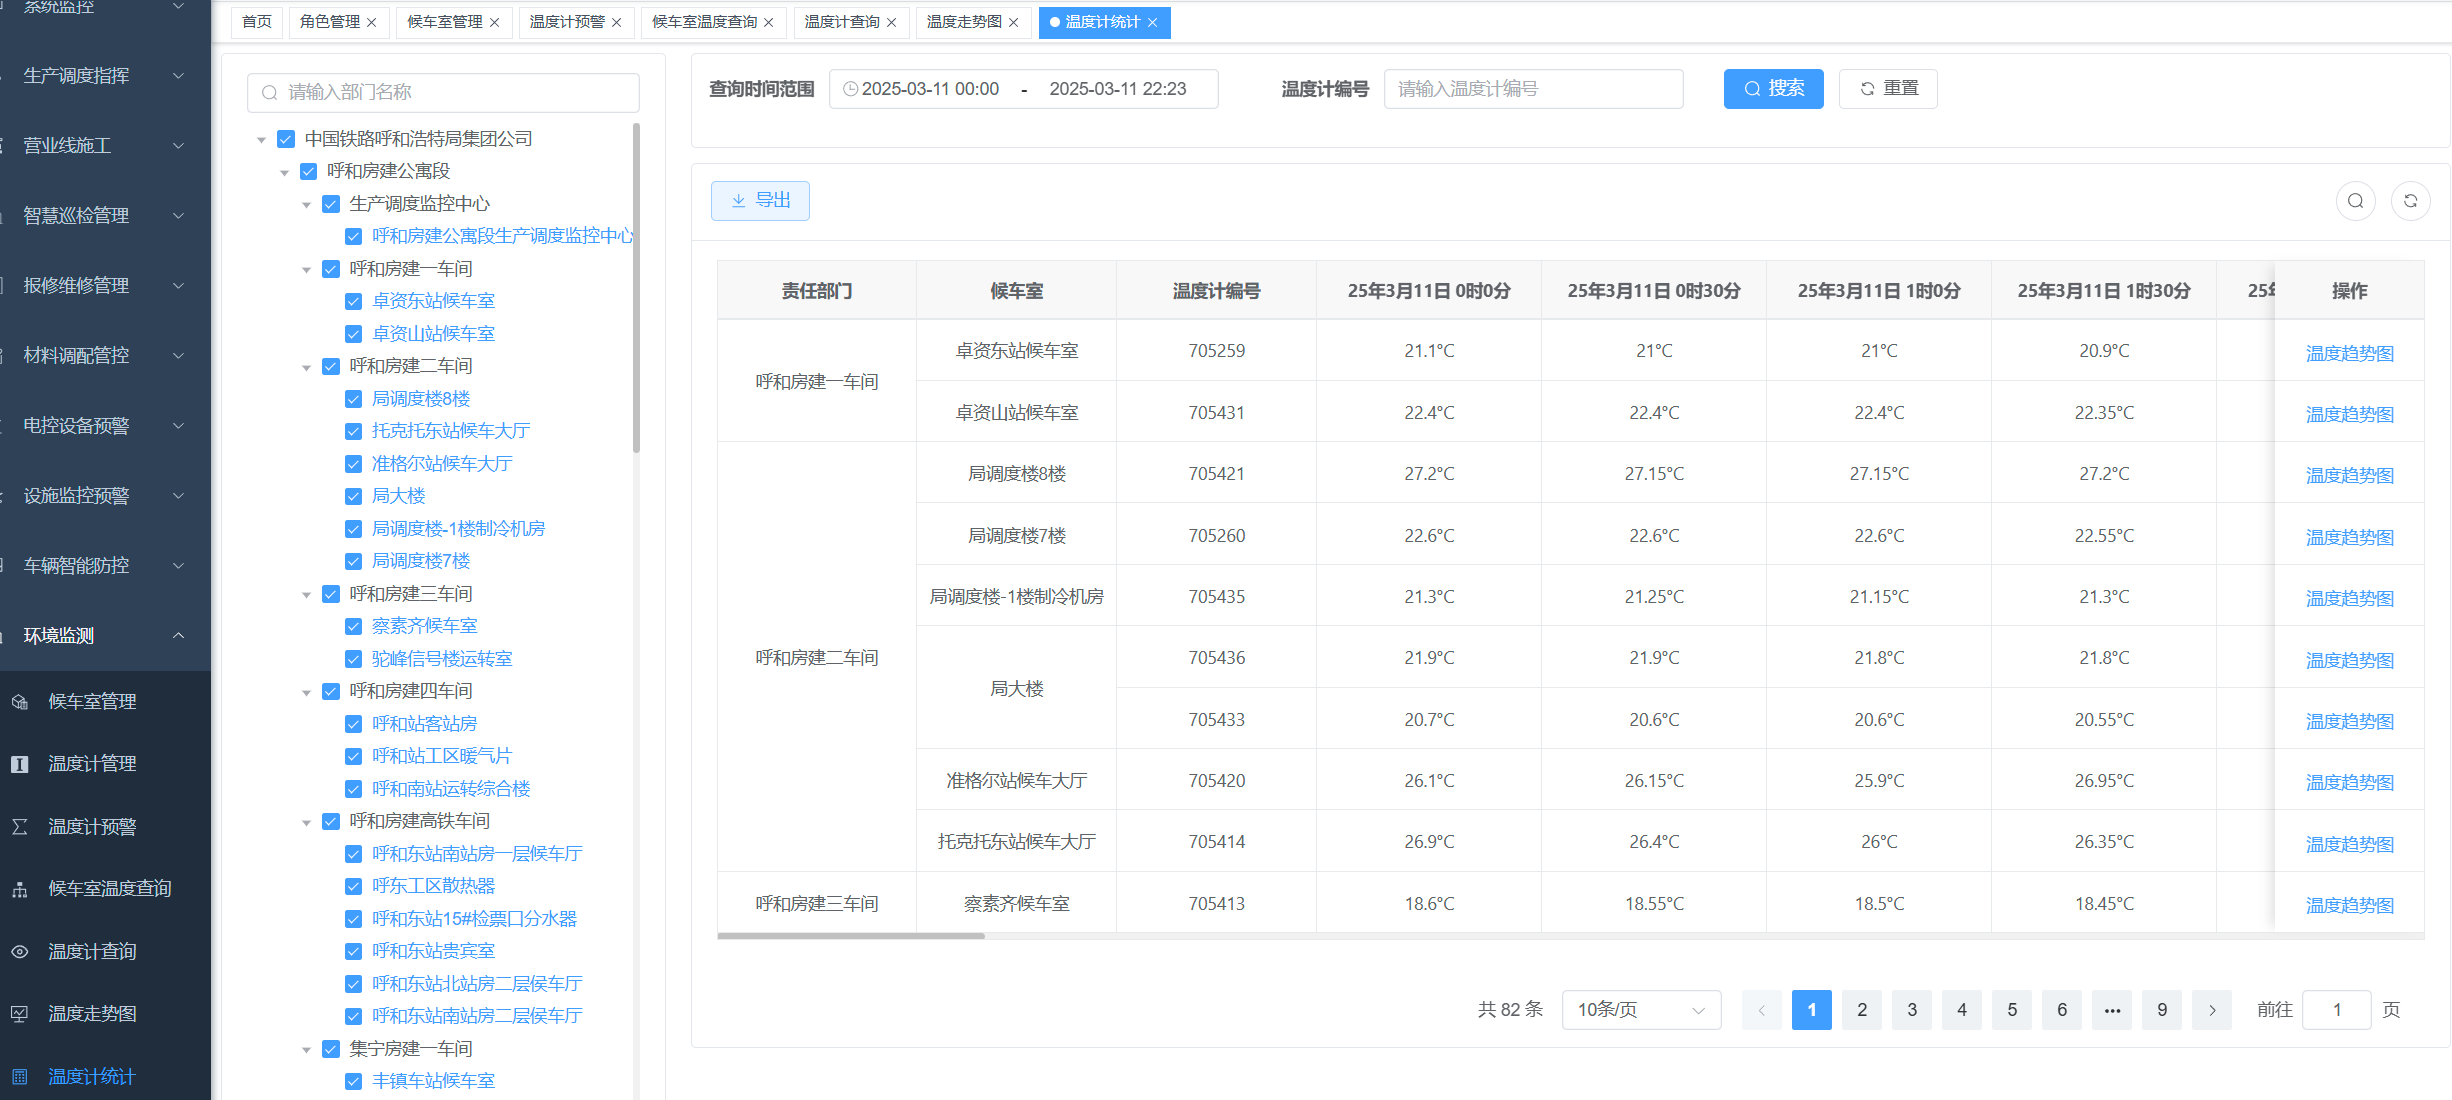Switch to the 首页 tab
Viewport: 2452px width, 1100px height.
pyautogui.click(x=257, y=22)
